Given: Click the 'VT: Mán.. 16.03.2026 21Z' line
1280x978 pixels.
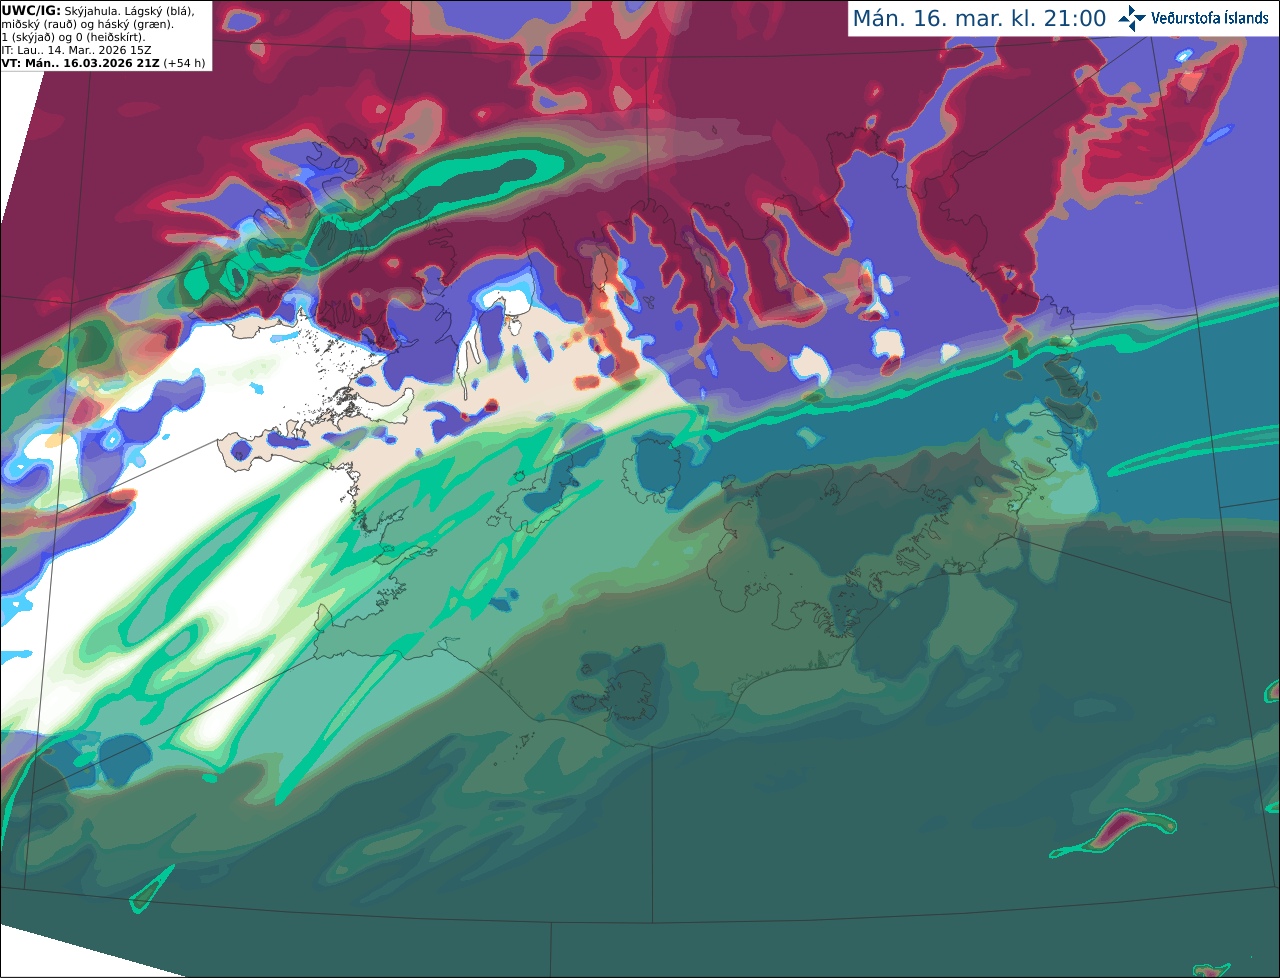Looking at the screenshot, I should coord(104,63).
